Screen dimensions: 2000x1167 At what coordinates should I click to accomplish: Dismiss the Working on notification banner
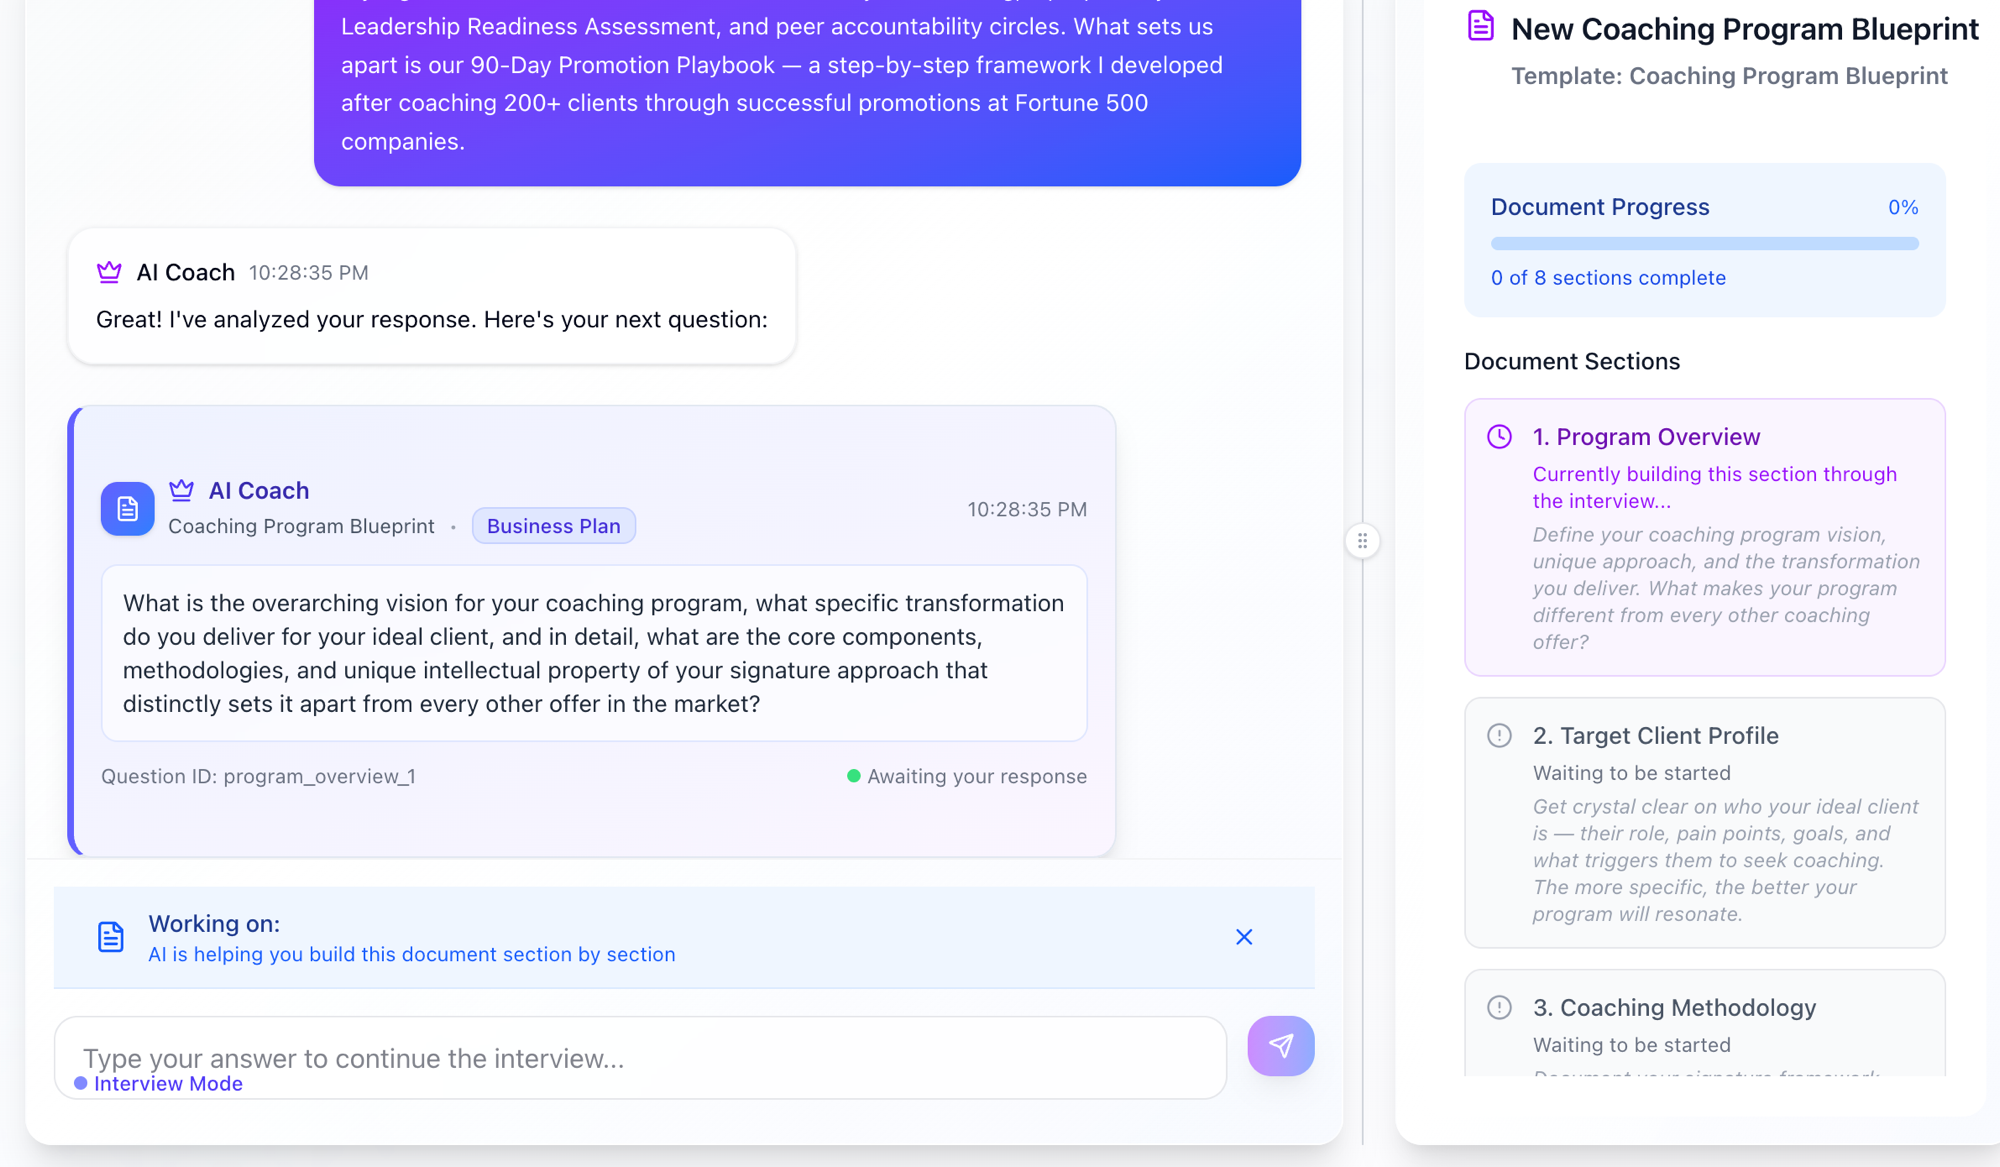click(x=1243, y=937)
